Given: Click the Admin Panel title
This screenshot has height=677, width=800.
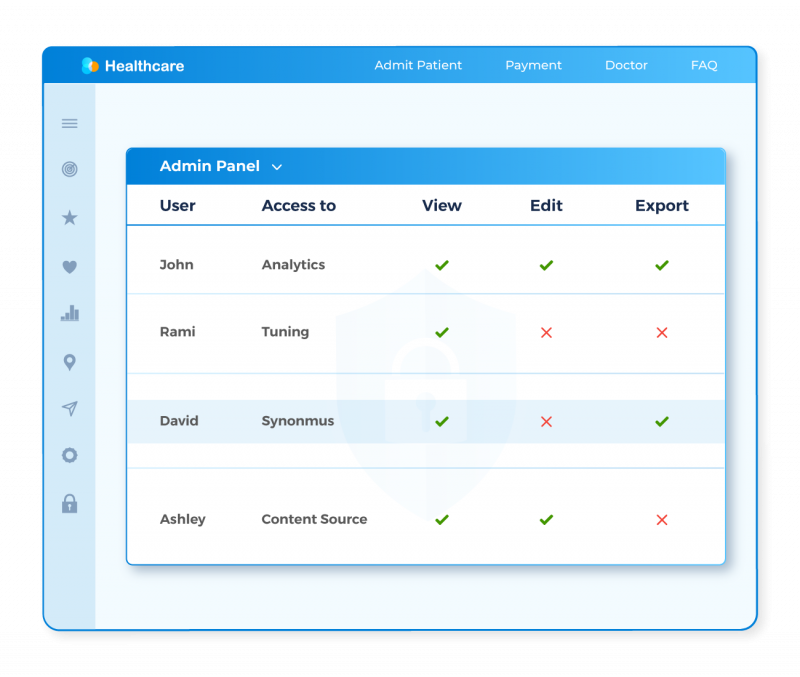Looking at the screenshot, I should pos(210,166).
